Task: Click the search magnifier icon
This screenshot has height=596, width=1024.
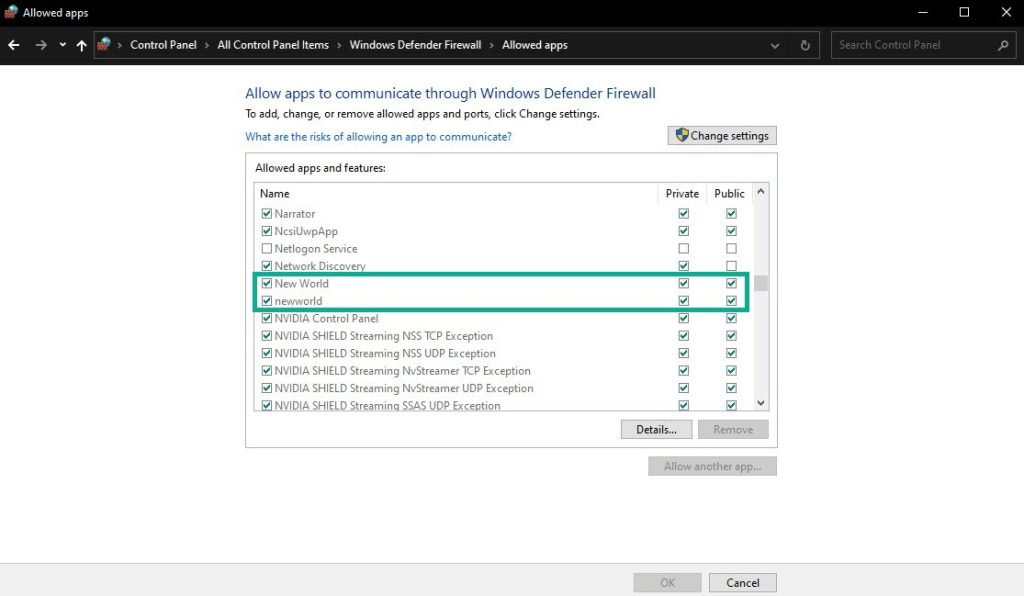Action: (1003, 45)
